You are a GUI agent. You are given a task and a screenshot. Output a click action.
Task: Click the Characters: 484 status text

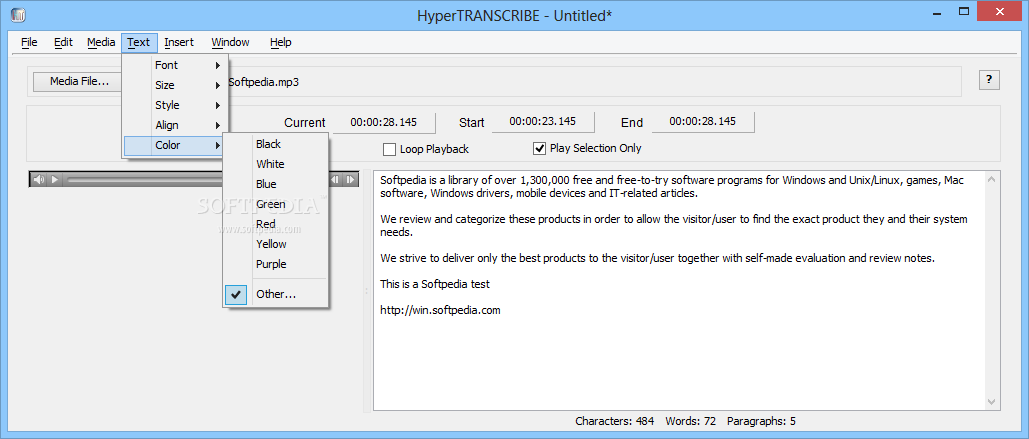click(x=614, y=421)
